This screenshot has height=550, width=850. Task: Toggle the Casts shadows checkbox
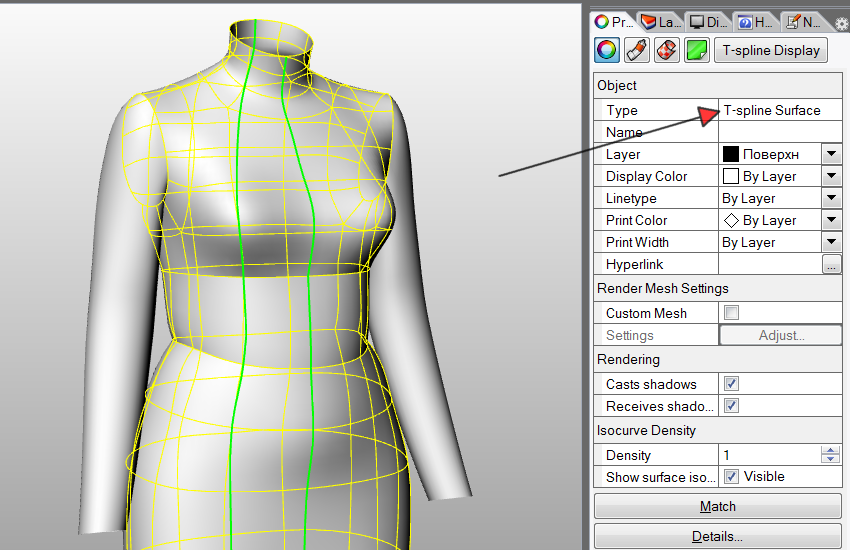coord(731,384)
